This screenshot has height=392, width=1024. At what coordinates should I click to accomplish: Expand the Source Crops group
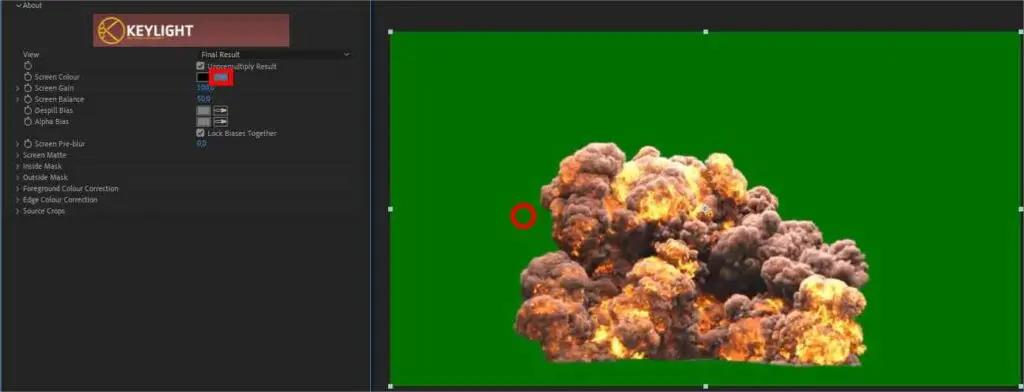click(x=18, y=211)
